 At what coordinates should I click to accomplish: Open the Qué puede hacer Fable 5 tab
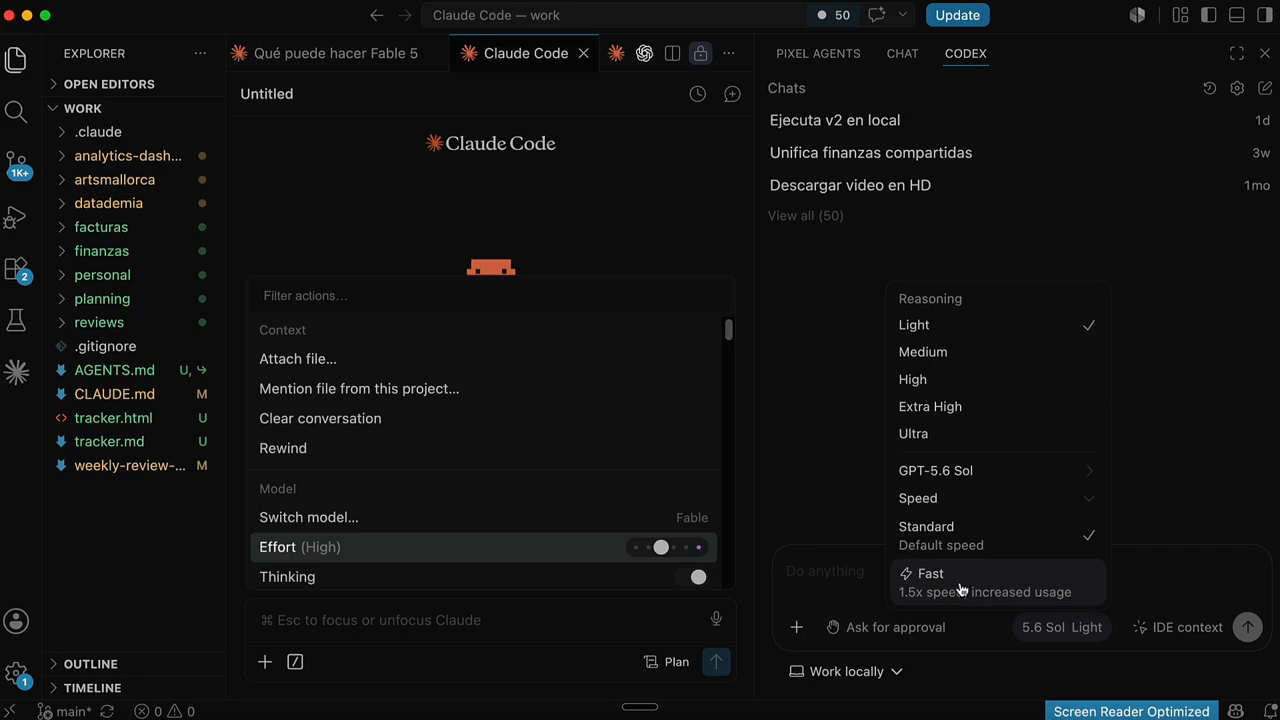pos(336,54)
